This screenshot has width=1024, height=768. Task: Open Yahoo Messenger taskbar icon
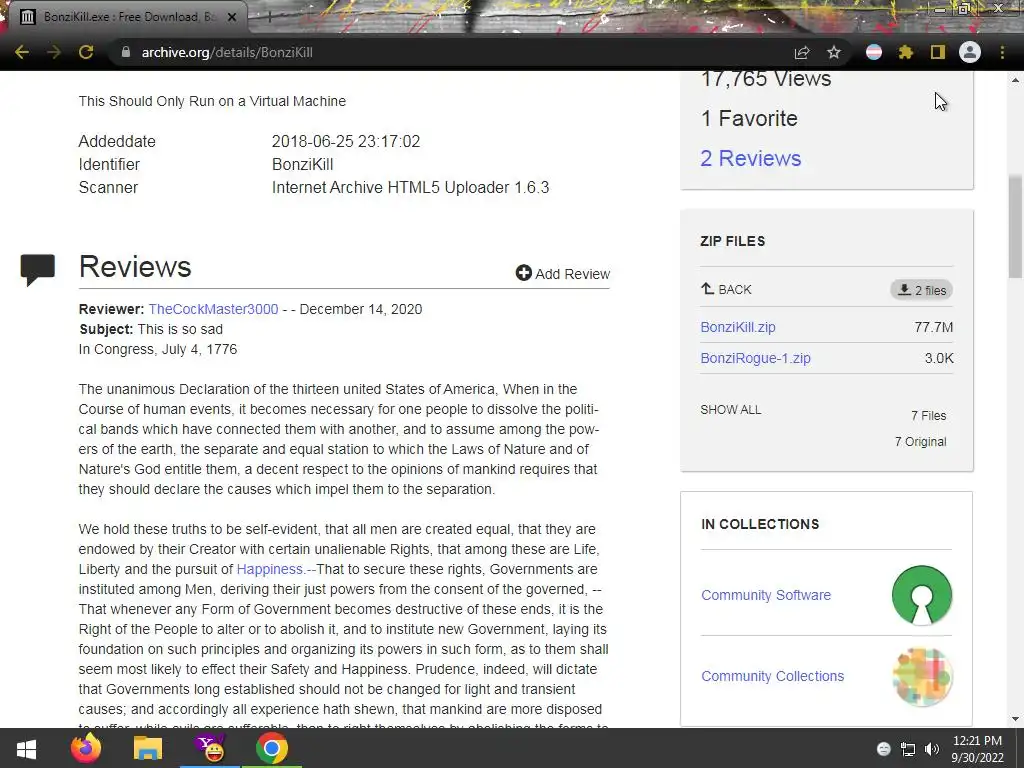(x=210, y=748)
